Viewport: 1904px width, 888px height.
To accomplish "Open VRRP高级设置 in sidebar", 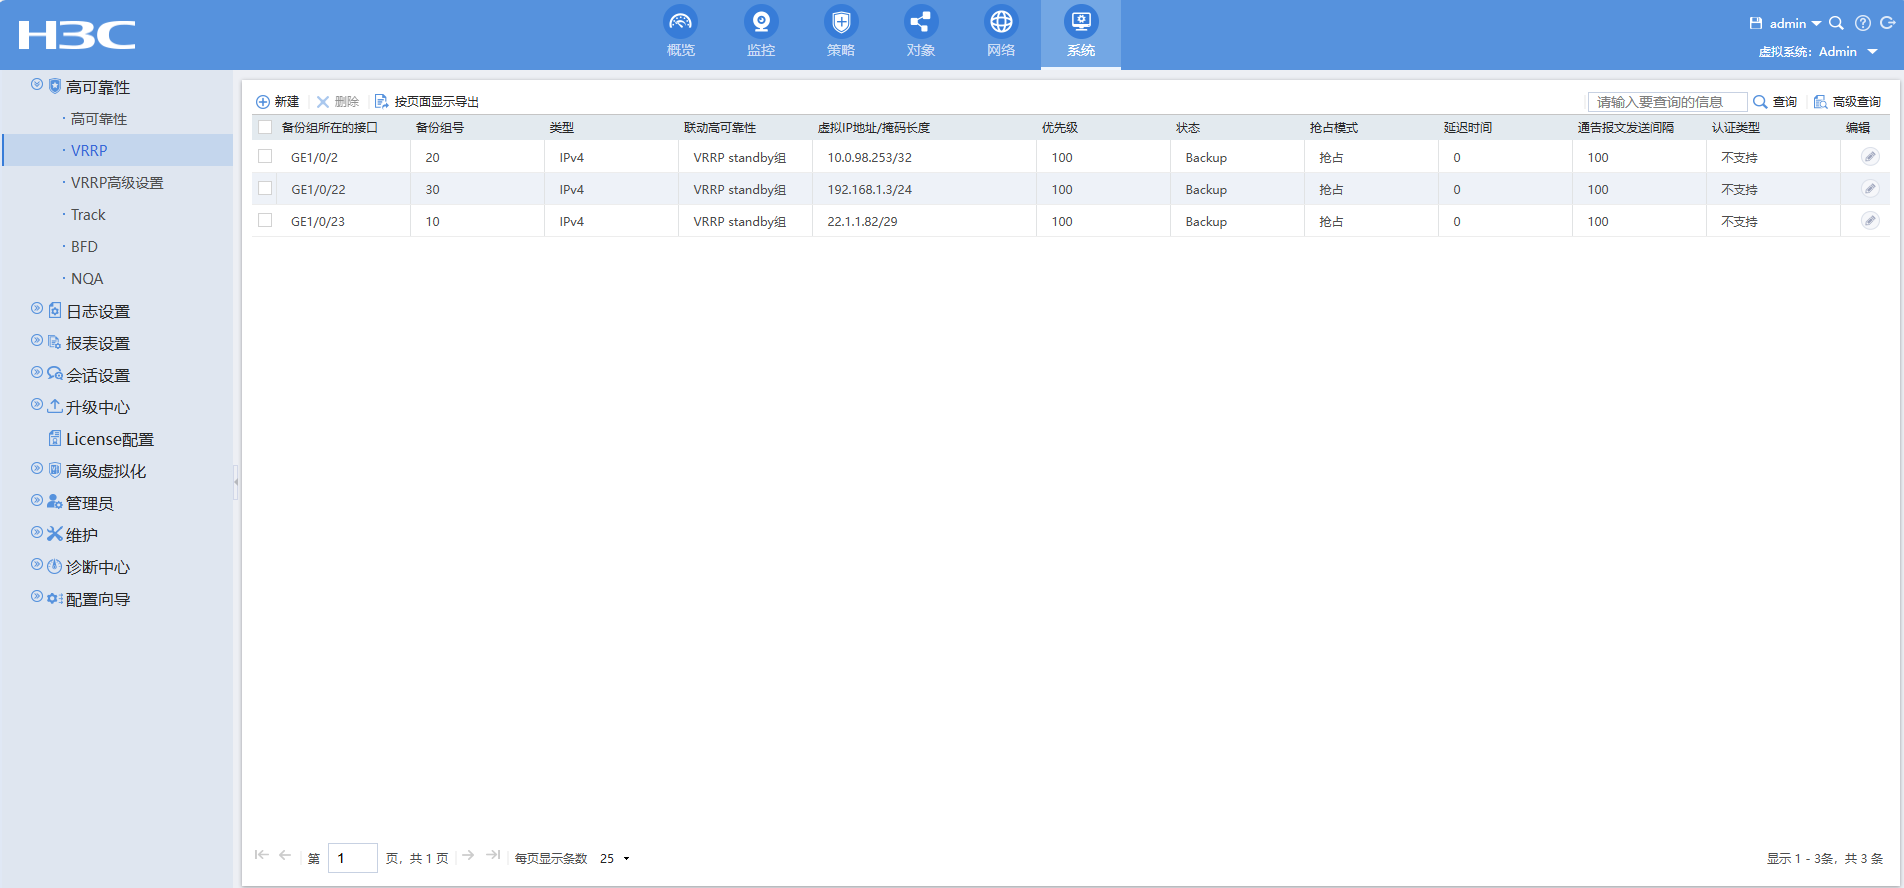I will (x=117, y=183).
